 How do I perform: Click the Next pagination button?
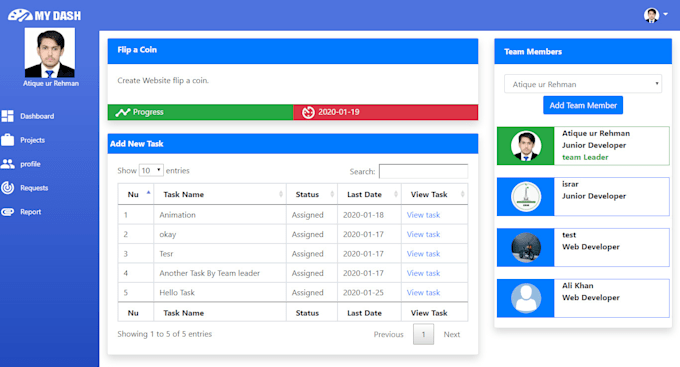[x=451, y=334]
